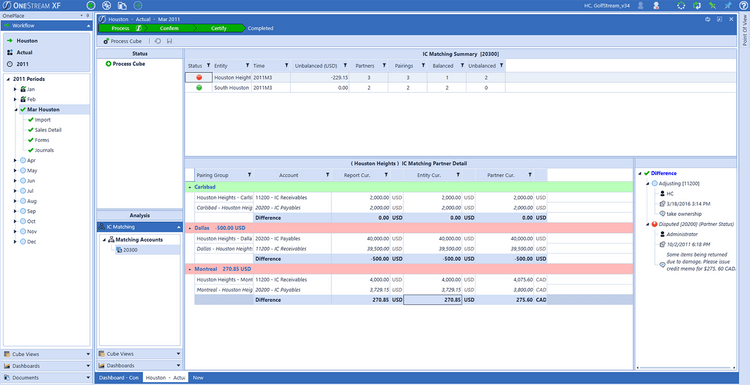Collapse the Matching Accounts node
This screenshot has height=385, width=750.
point(104,240)
